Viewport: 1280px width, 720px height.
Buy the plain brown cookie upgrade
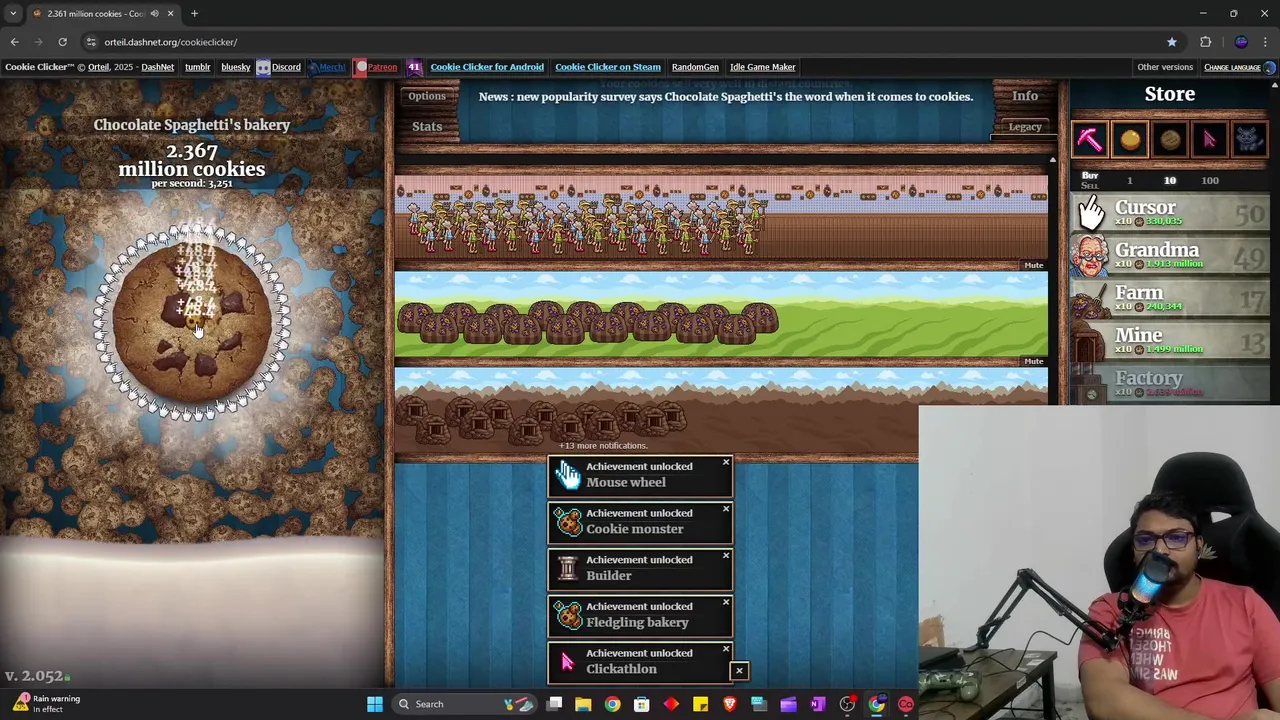[1170, 139]
